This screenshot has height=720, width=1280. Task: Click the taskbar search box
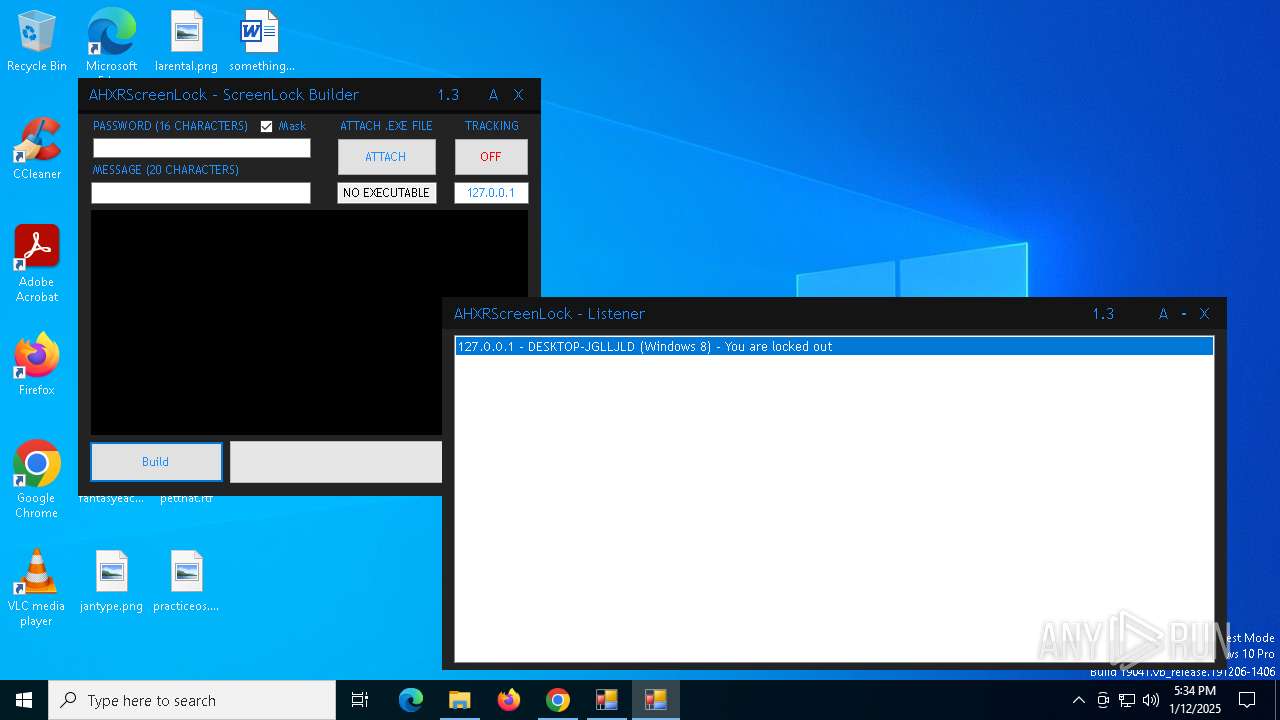192,700
